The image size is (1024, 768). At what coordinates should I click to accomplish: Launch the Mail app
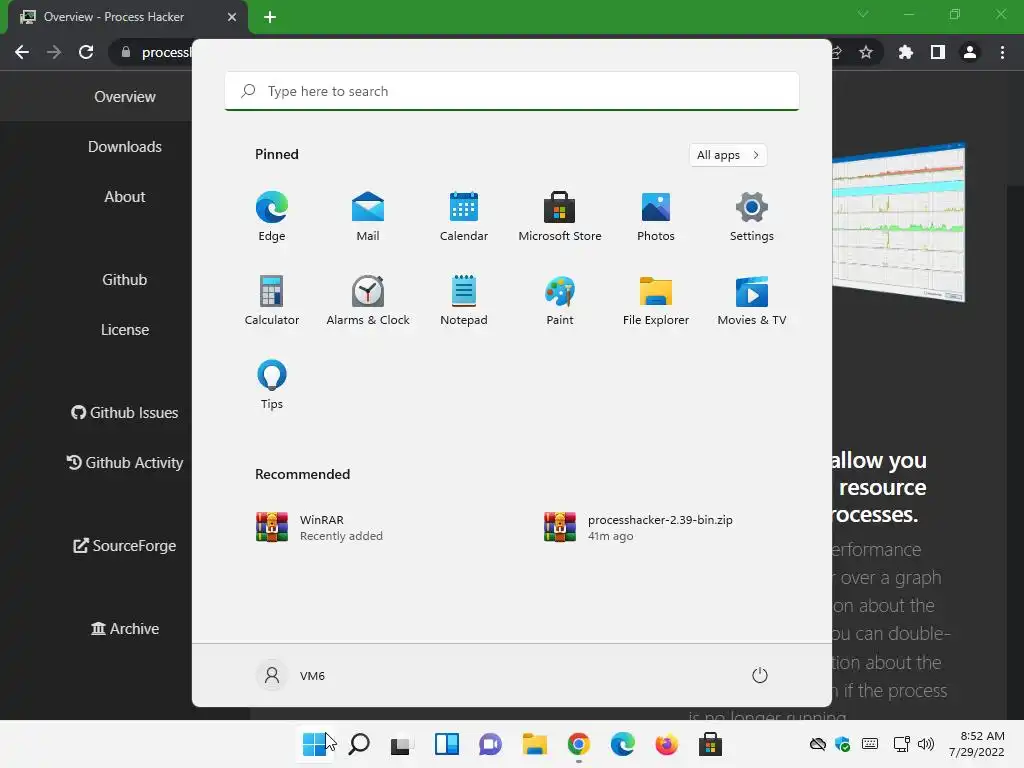[x=368, y=216]
